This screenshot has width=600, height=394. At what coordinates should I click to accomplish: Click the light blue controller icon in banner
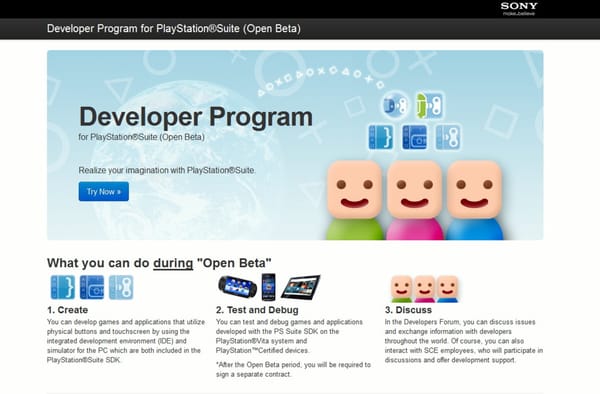448,137
